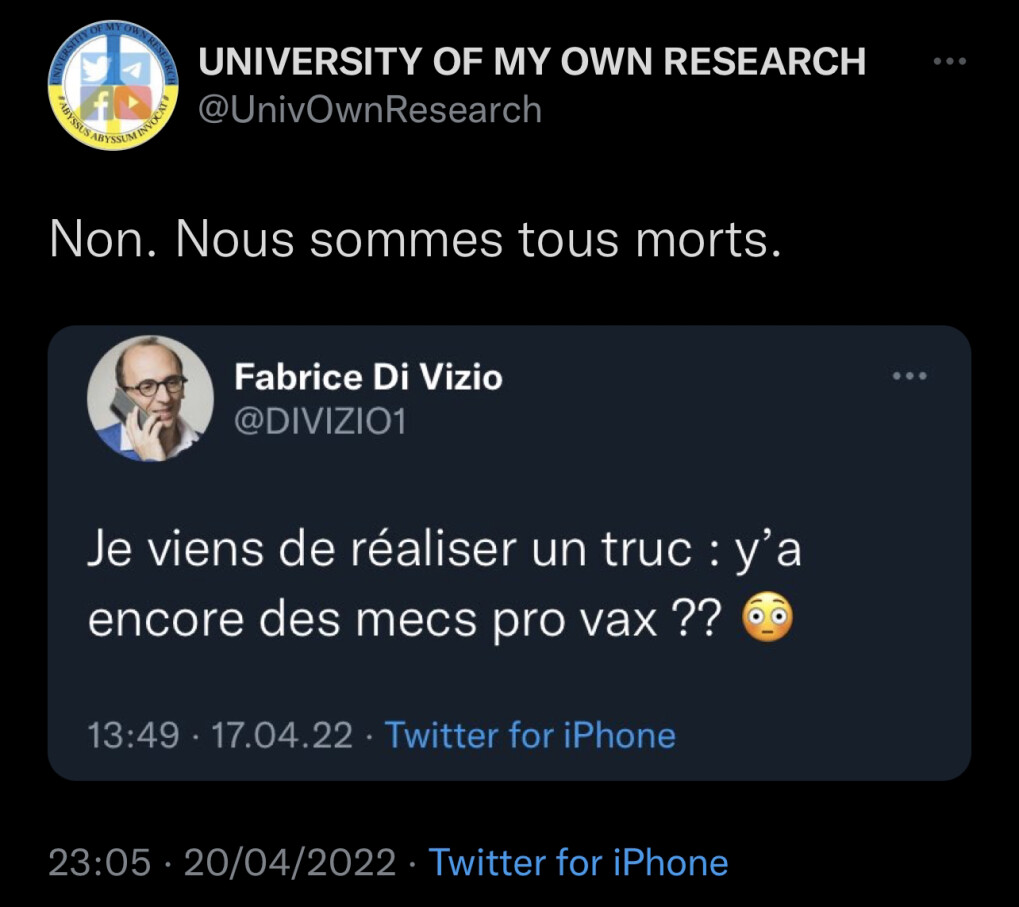The image size is (1019, 907).
Task: Visit the @UnivOwnResearch handle
Action: point(370,109)
